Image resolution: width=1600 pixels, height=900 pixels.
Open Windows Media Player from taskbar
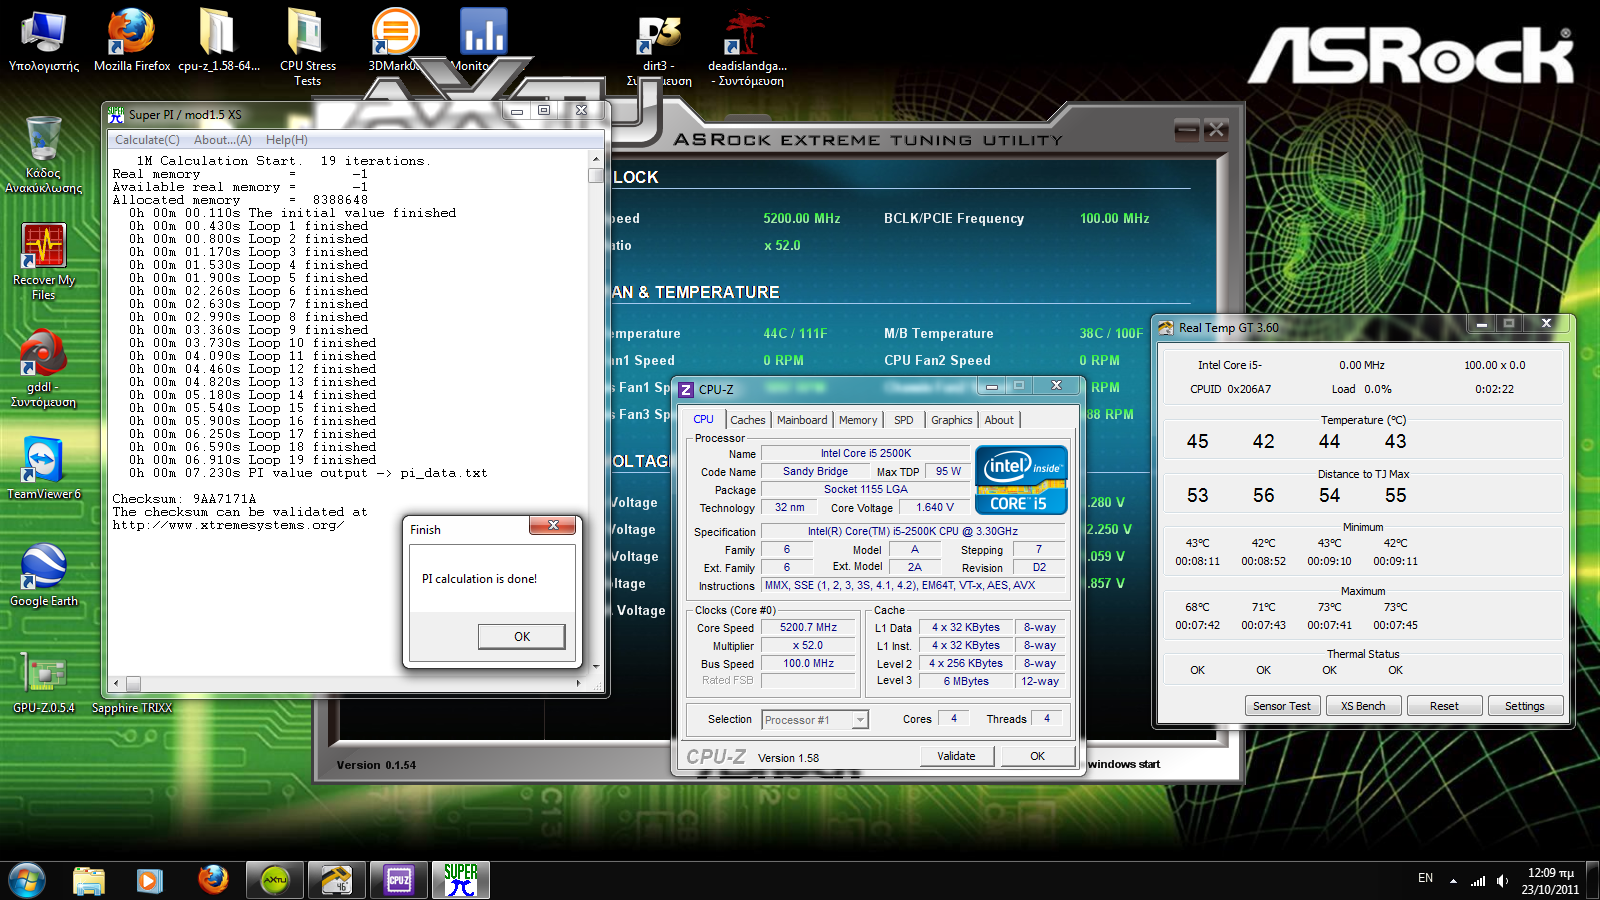point(149,880)
